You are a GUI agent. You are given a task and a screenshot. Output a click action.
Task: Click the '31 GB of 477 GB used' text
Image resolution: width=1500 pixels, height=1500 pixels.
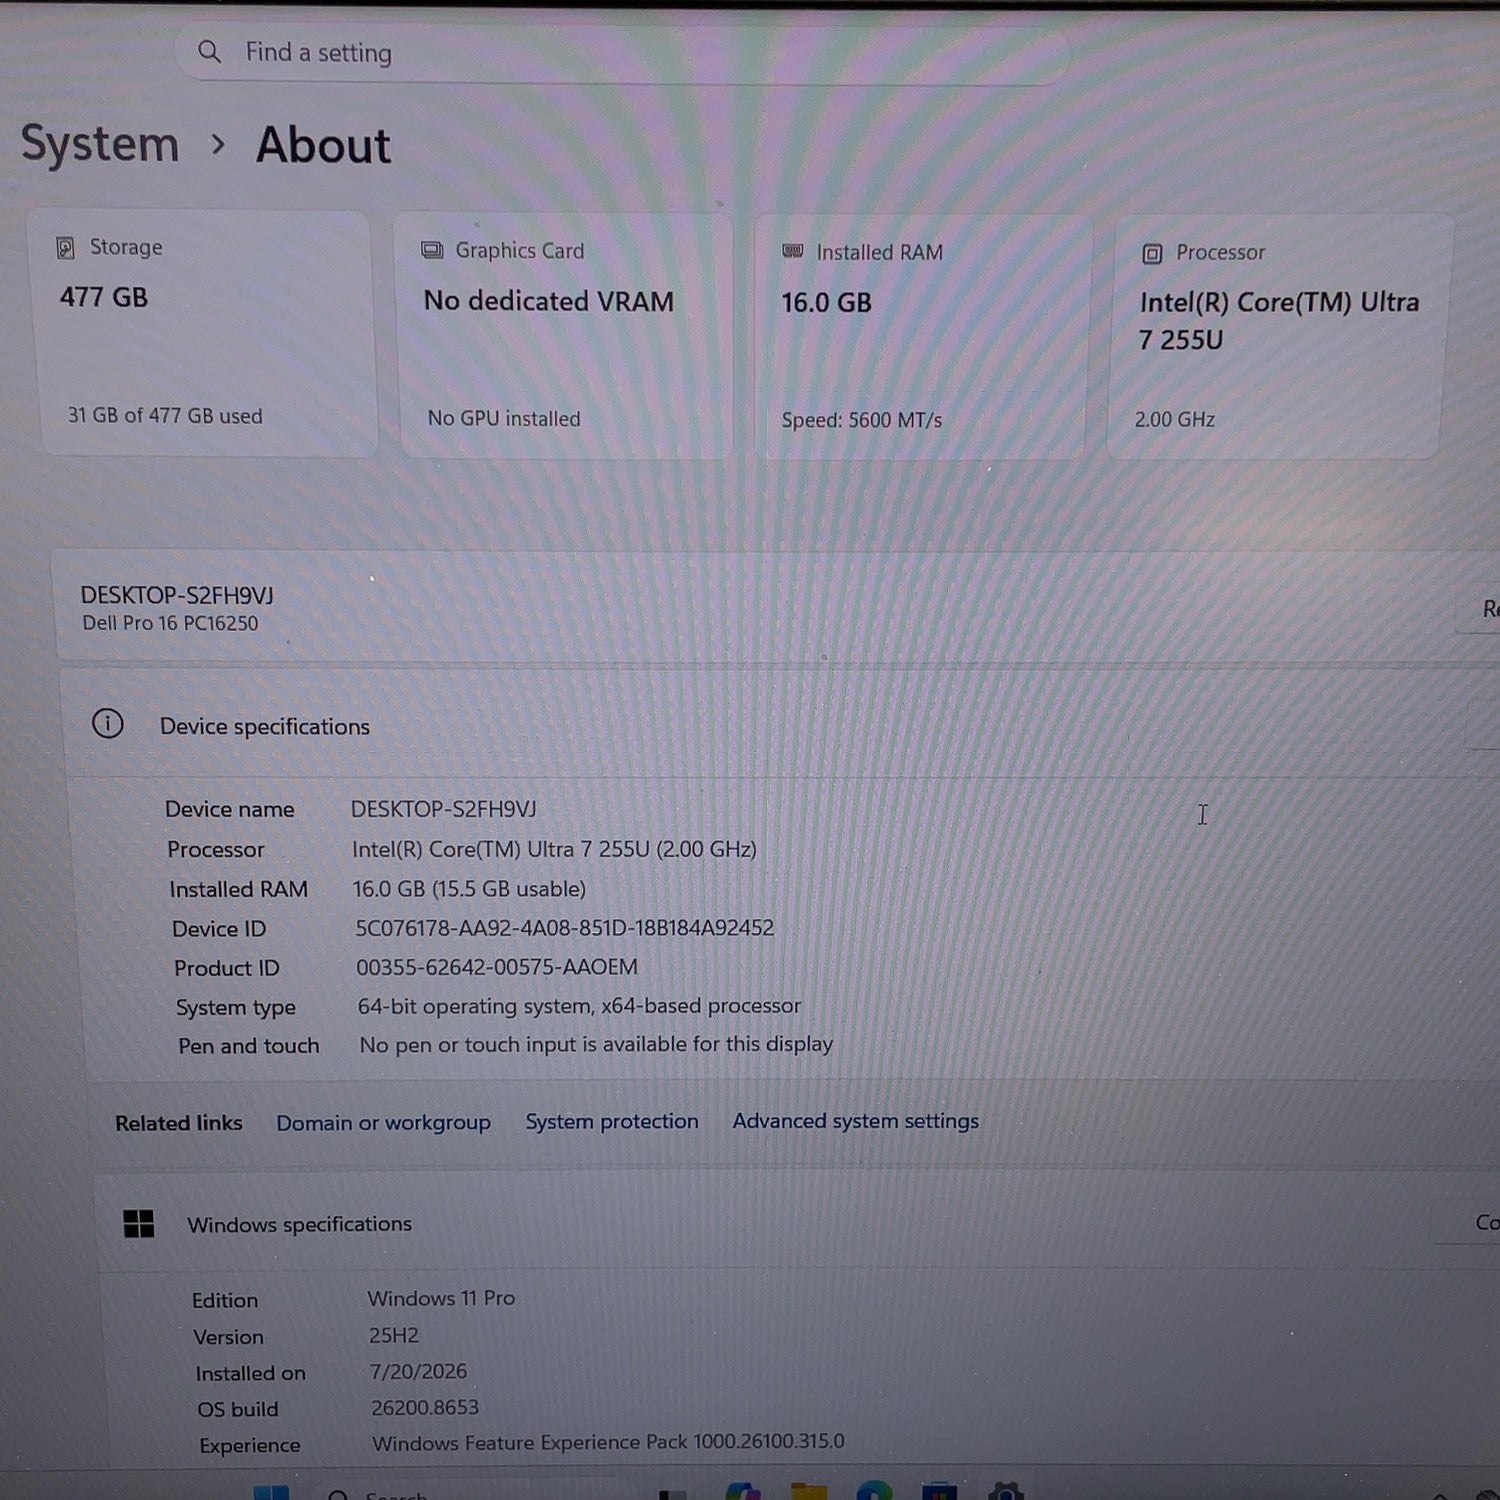(165, 416)
